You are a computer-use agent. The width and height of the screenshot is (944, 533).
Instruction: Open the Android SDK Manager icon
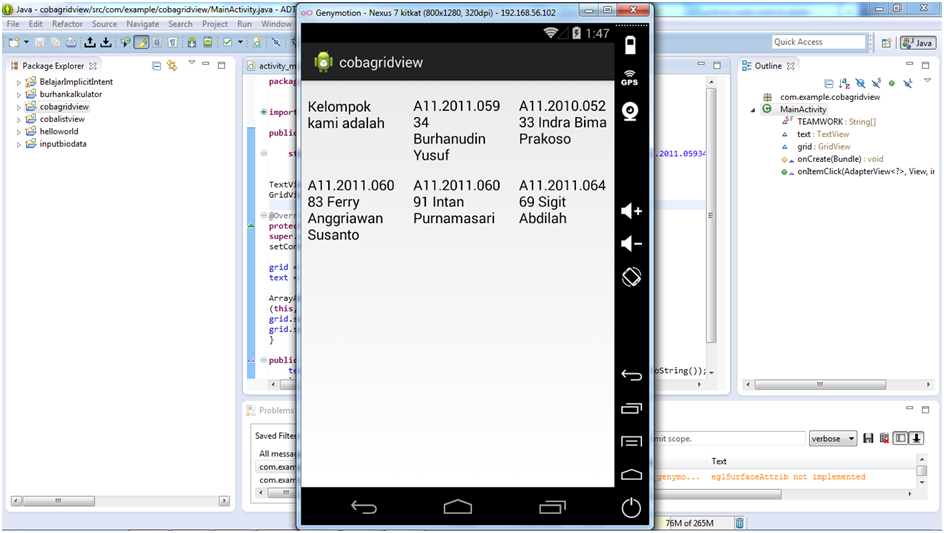click(x=191, y=42)
